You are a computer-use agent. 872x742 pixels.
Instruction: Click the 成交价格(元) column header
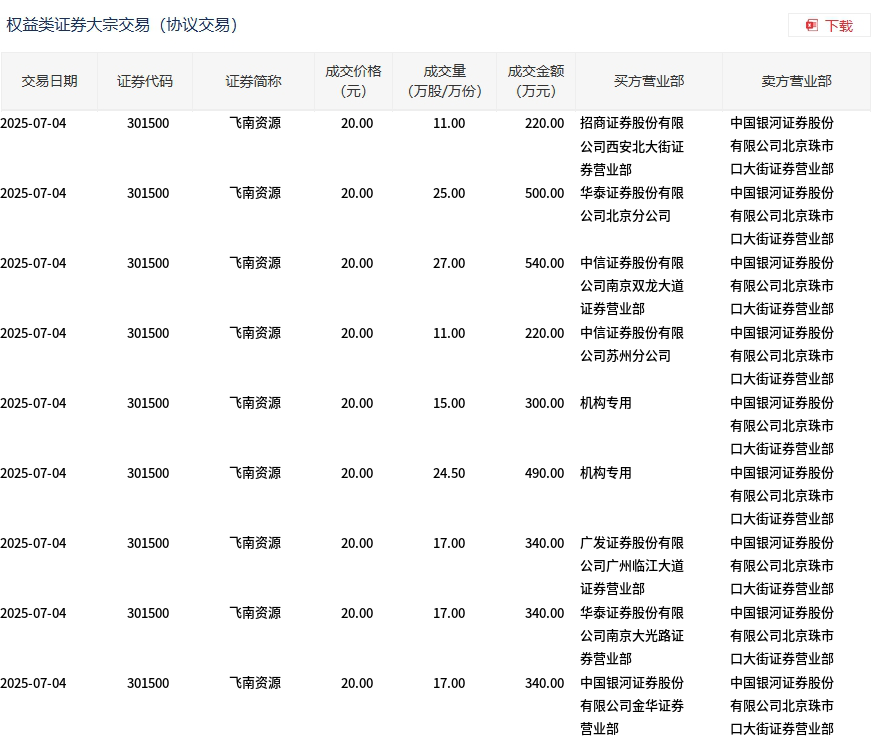tap(354, 81)
